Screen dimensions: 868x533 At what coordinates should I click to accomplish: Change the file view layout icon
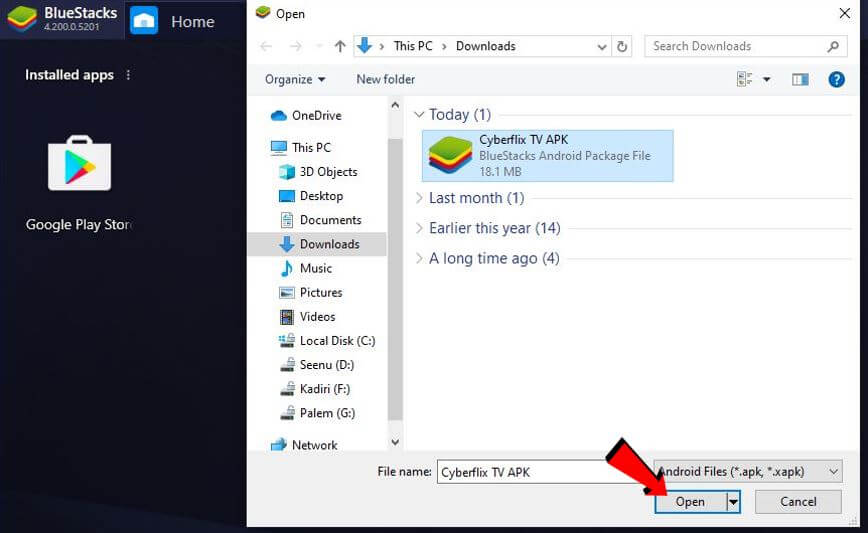tap(744, 79)
